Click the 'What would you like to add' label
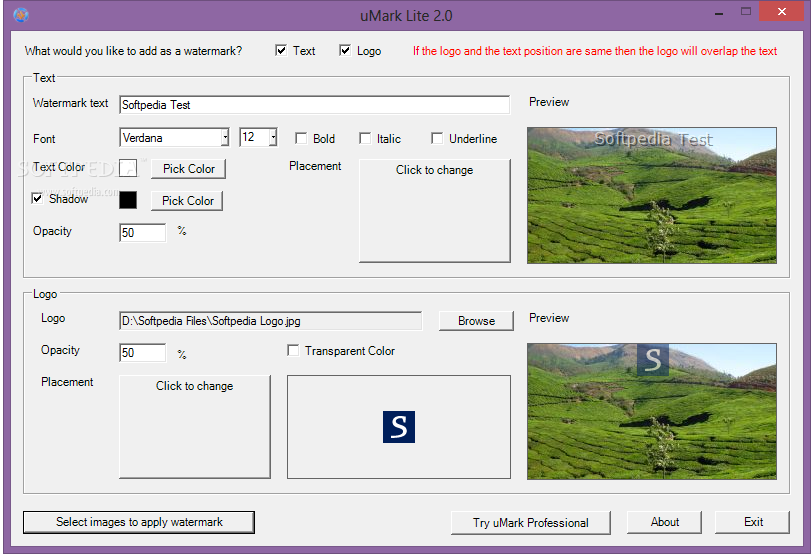The width and height of the screenshot is (811, 554). pyautogui.click(x=133, y=51)
